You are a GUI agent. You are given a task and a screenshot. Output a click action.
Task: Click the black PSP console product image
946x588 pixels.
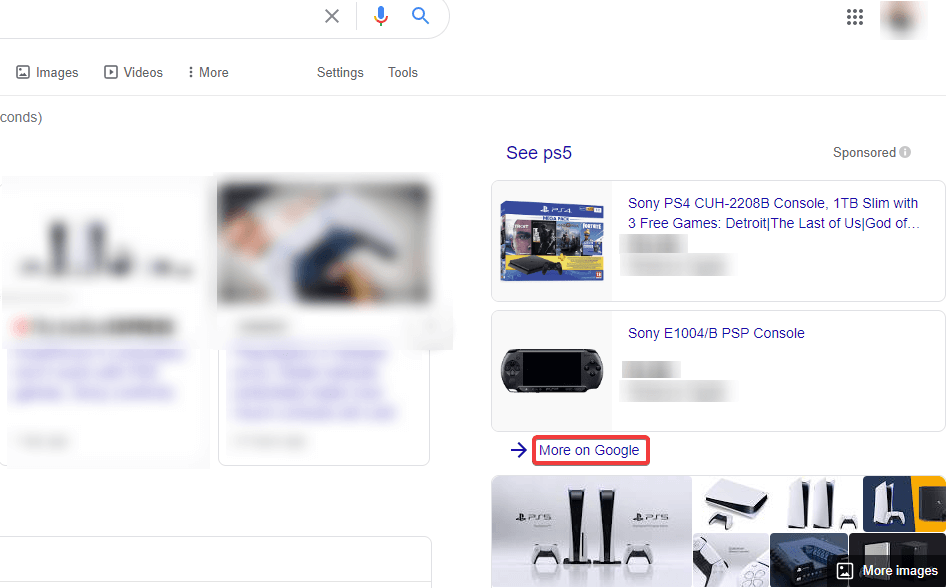click(552, 370)
